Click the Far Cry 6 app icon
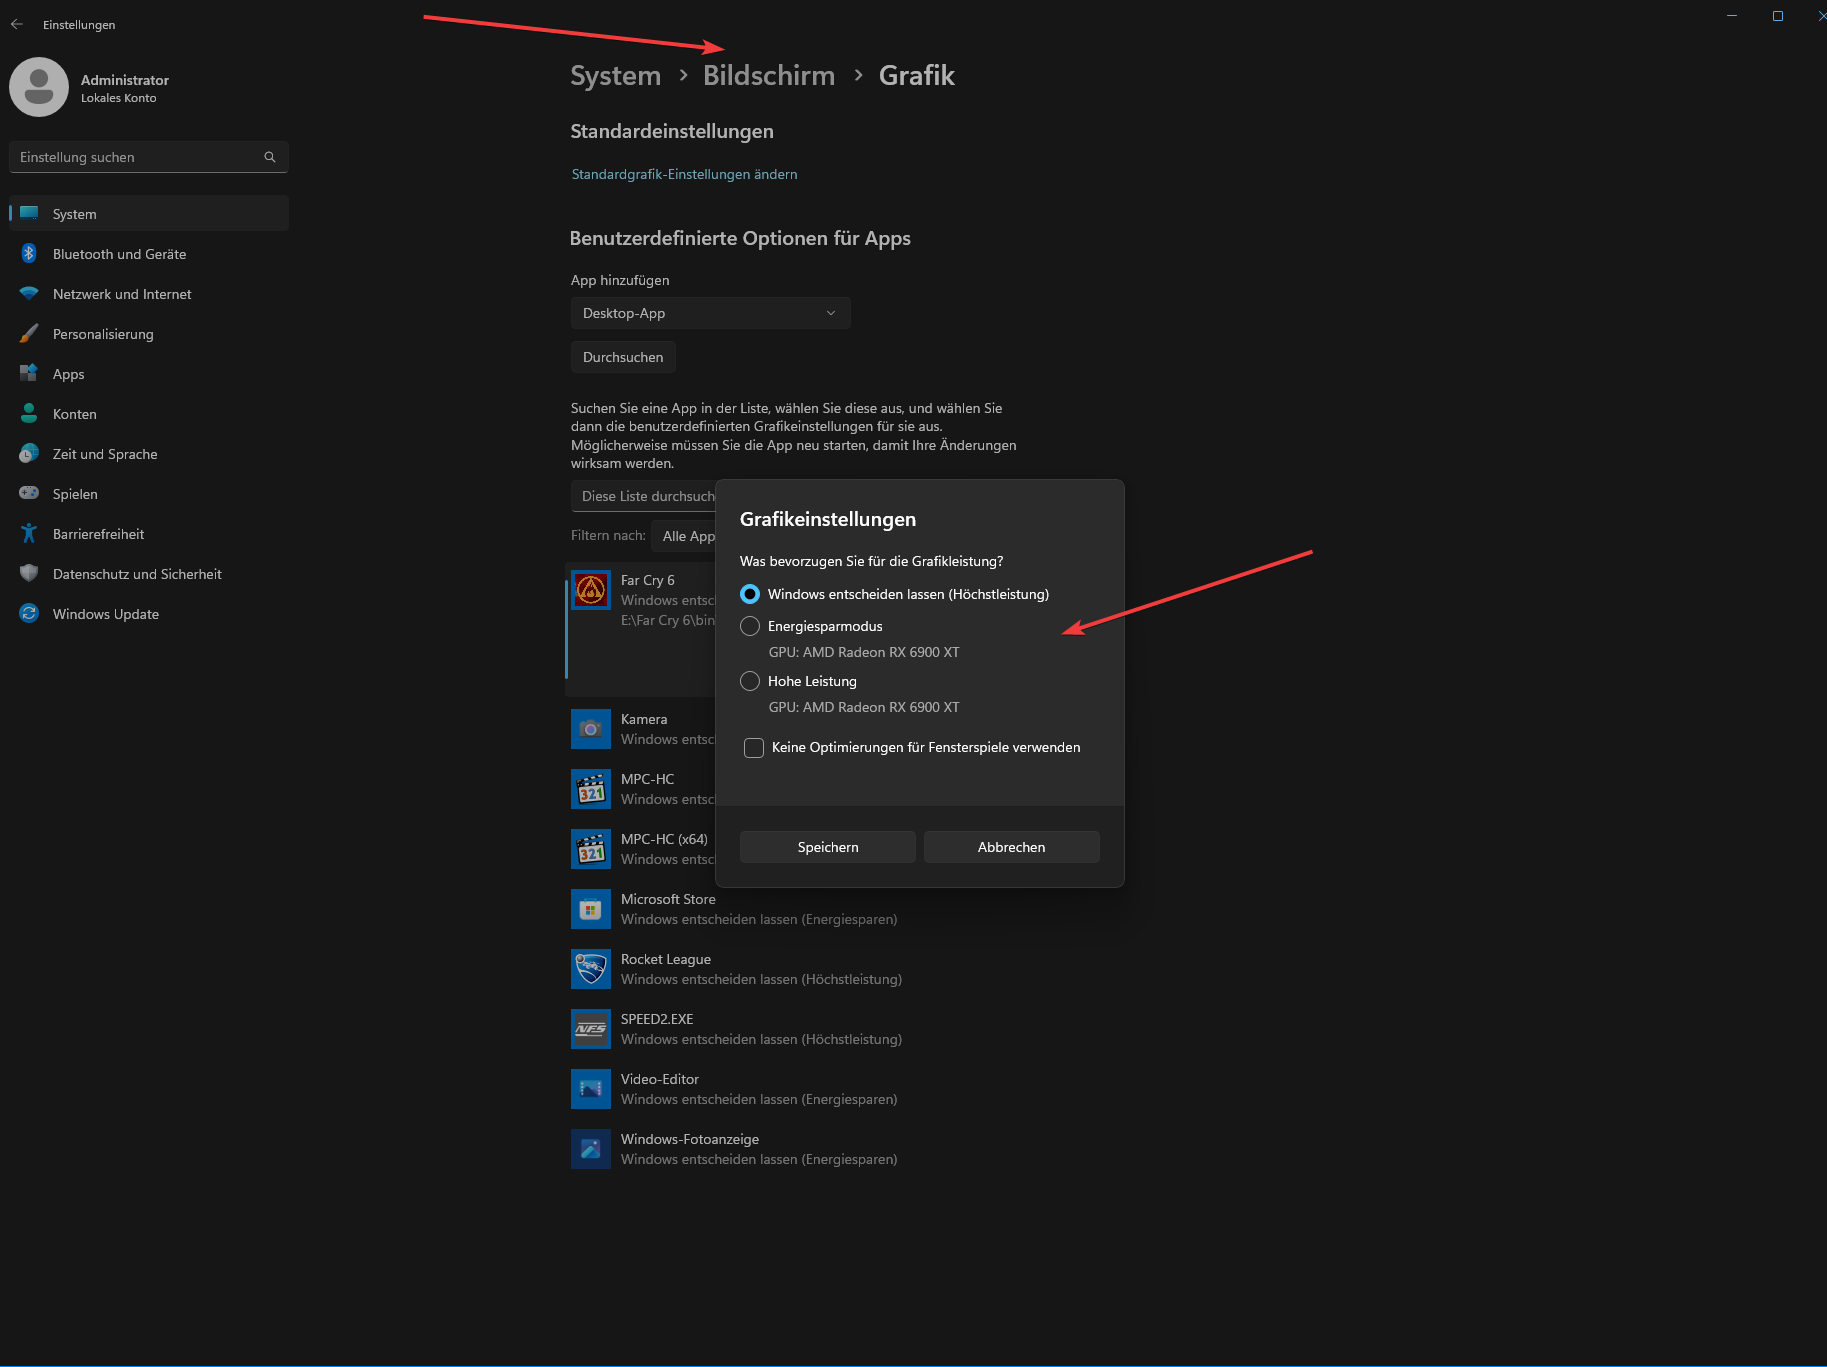Image resolution: width=1827 pixels, height=1367 pixels. click(591, 590)
